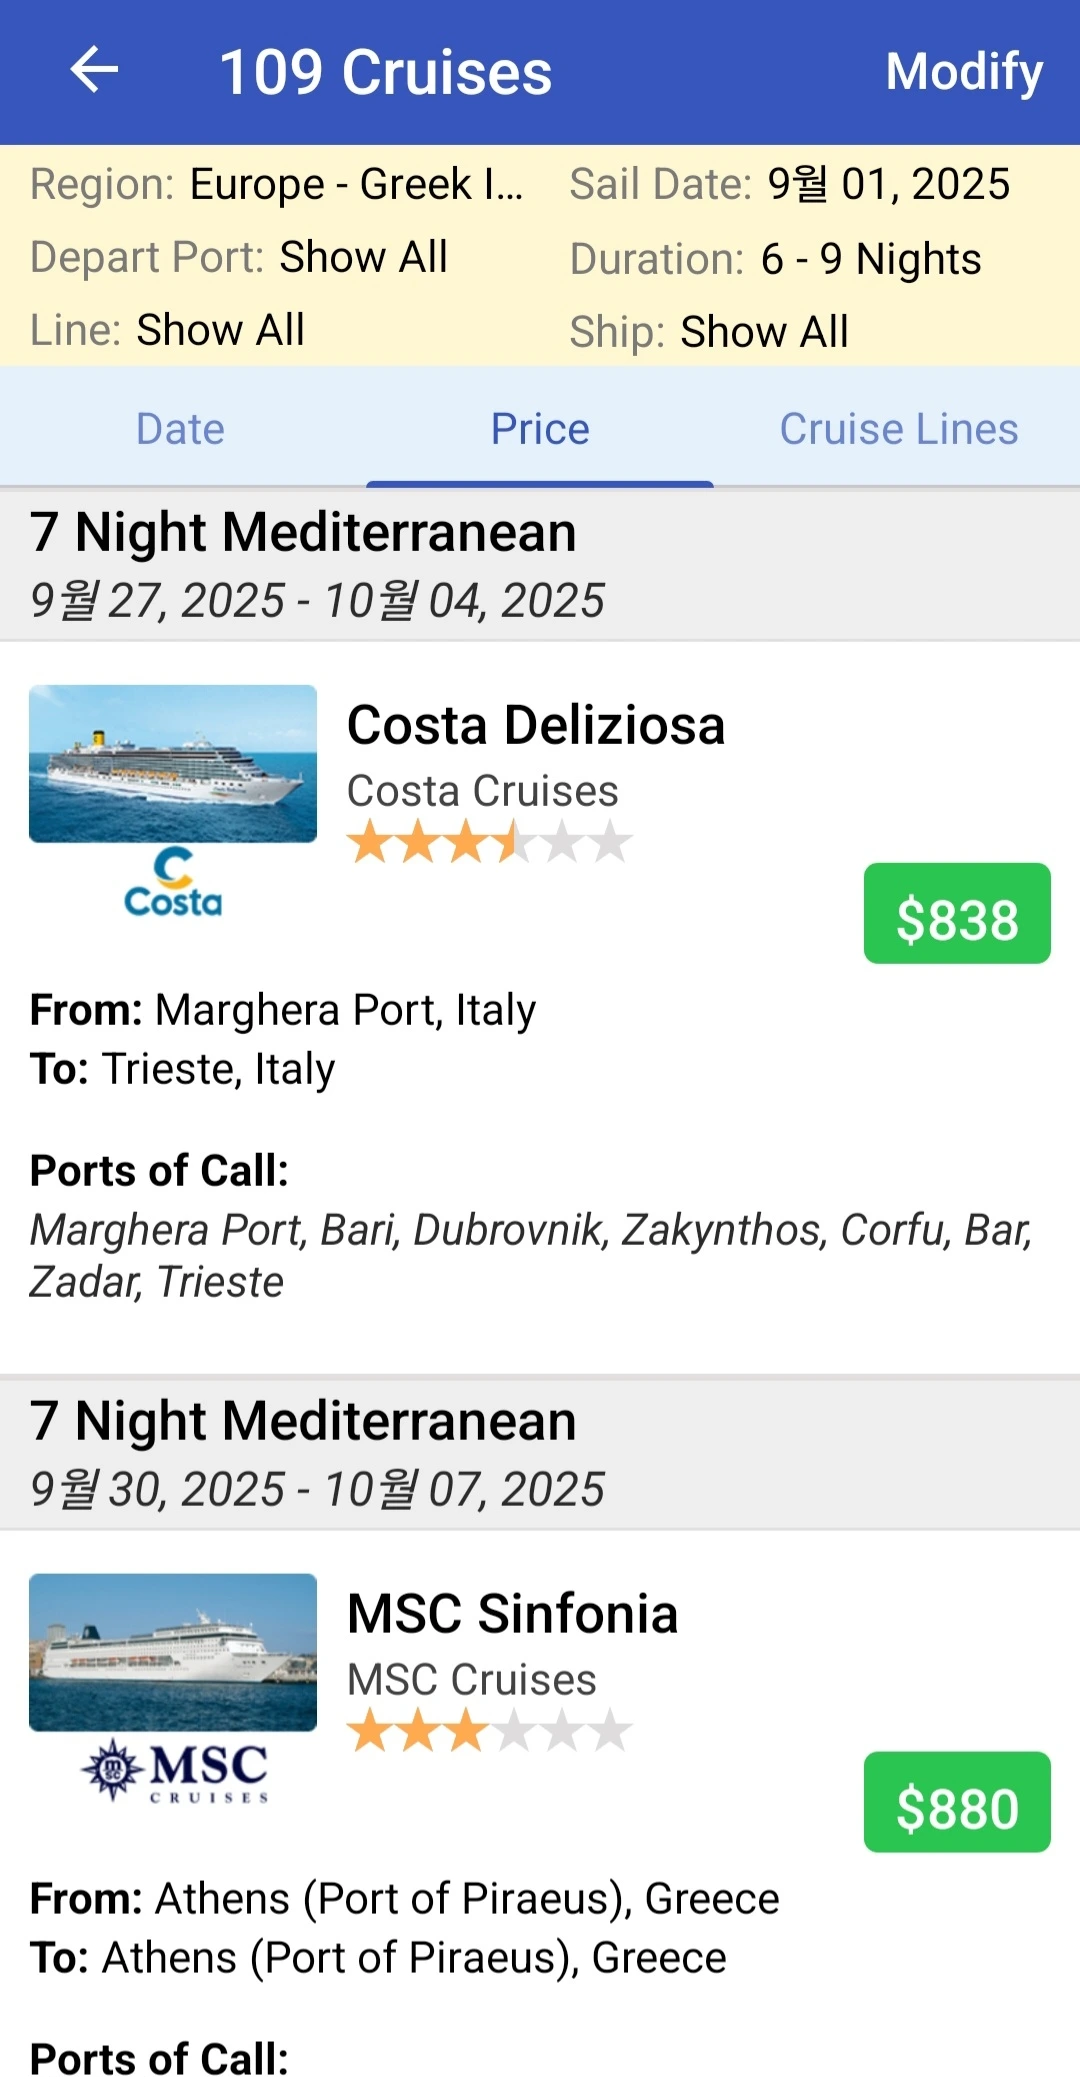This screenshot has height=2077, width=1080.
Task: Switch to Cruise Lines tab
Action: coord(898,429)
